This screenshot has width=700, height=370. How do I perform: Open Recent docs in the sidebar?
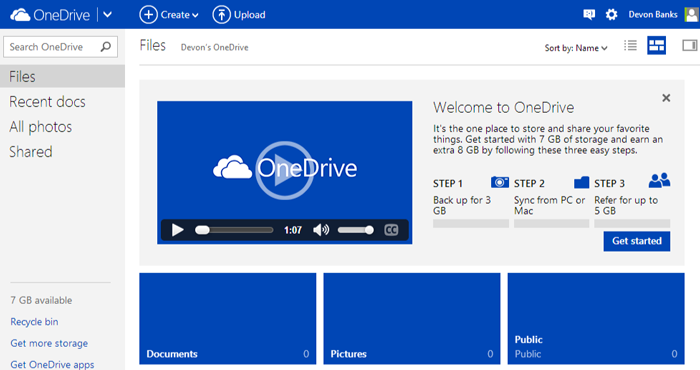(47, 102)
